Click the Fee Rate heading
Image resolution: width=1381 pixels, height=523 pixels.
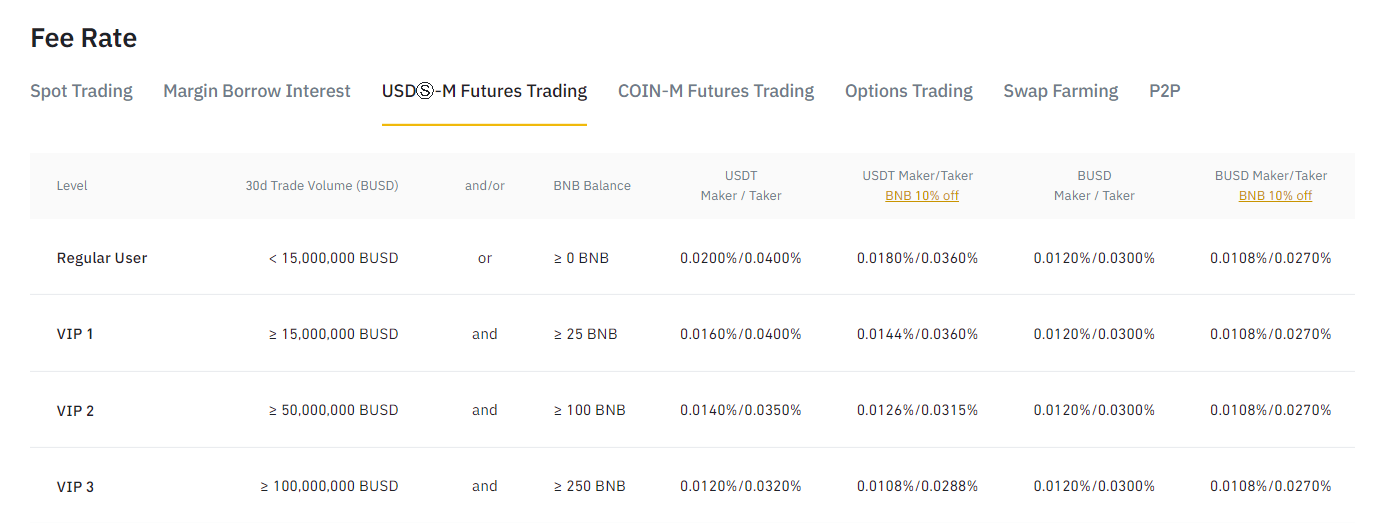[x=84, y=38]
